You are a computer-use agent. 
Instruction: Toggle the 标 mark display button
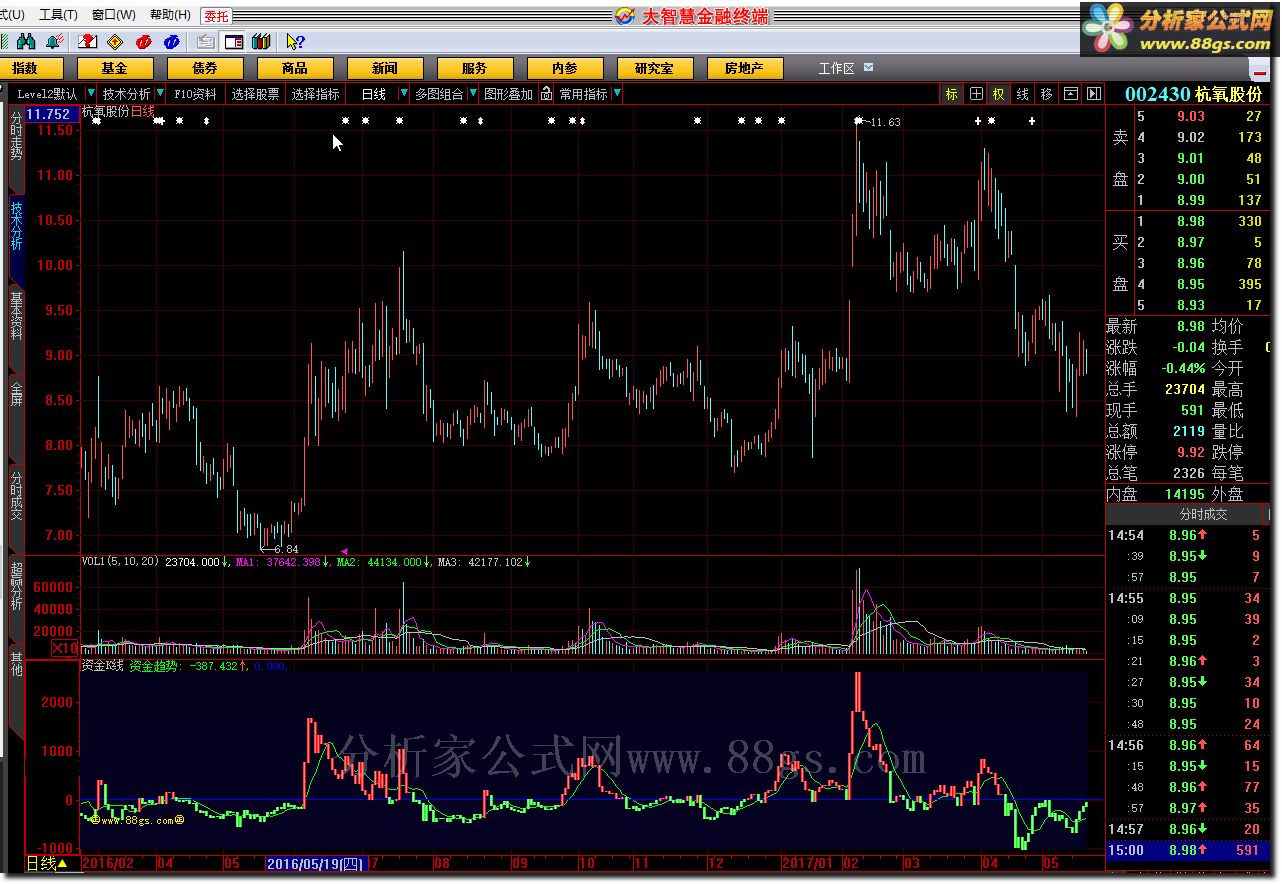coord(951,94)
